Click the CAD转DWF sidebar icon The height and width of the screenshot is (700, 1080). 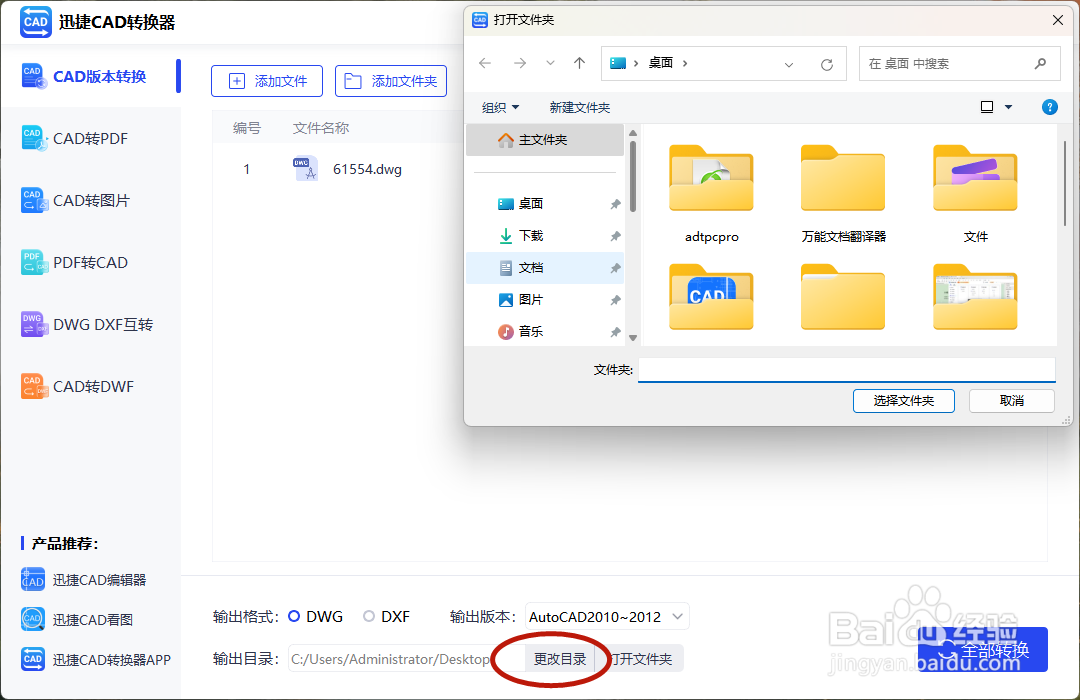tap(33, 387)
